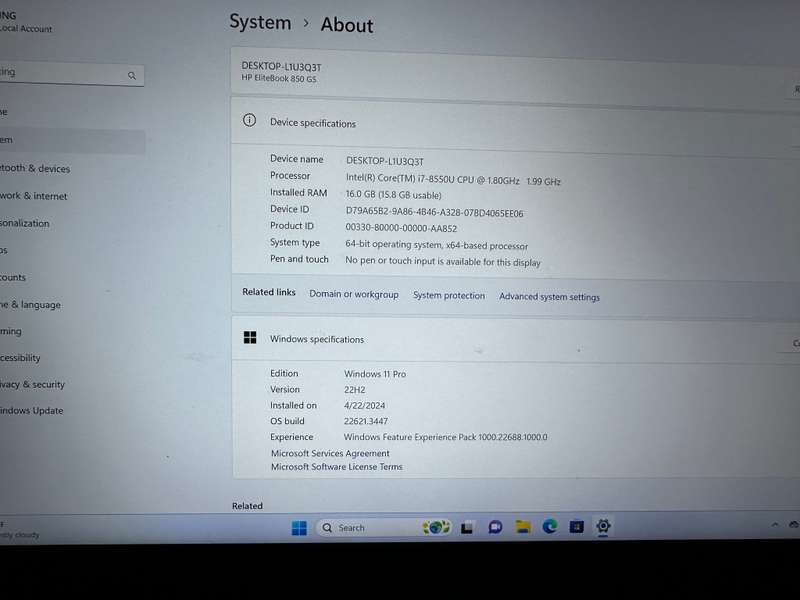The image size is (800, 600).
Task: Launch Microsoft Edge from the taskbar
Action: point(549,526)
